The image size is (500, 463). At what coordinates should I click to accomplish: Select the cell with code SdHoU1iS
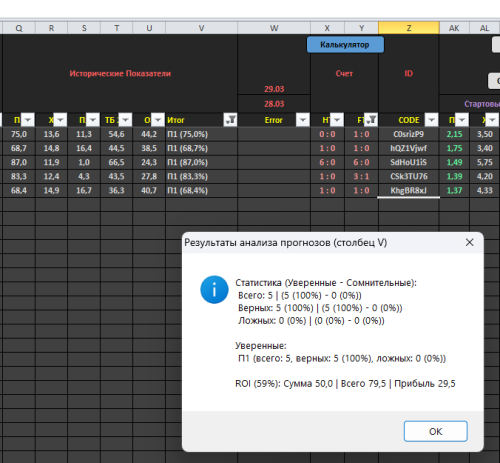409,162
